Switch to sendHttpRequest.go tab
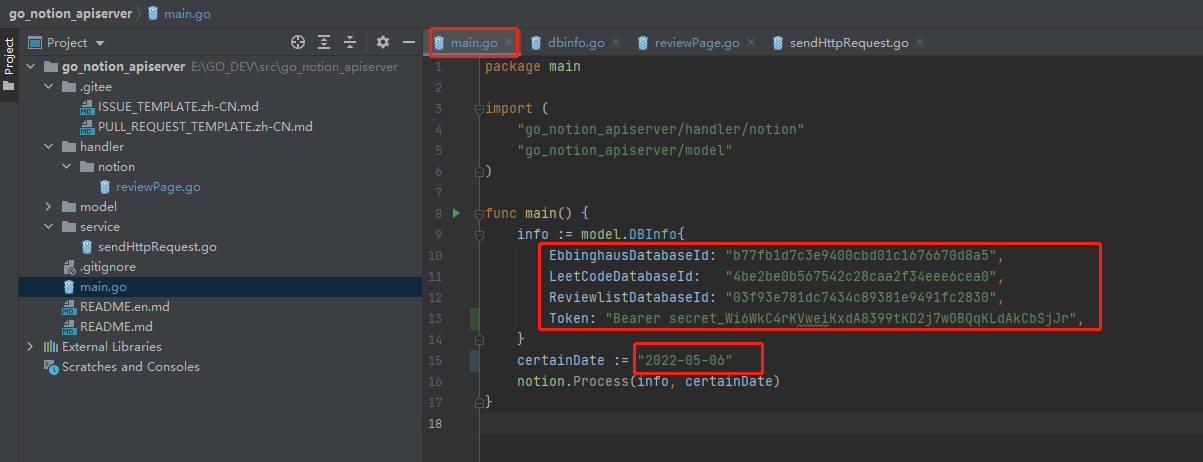 point(848,43)
